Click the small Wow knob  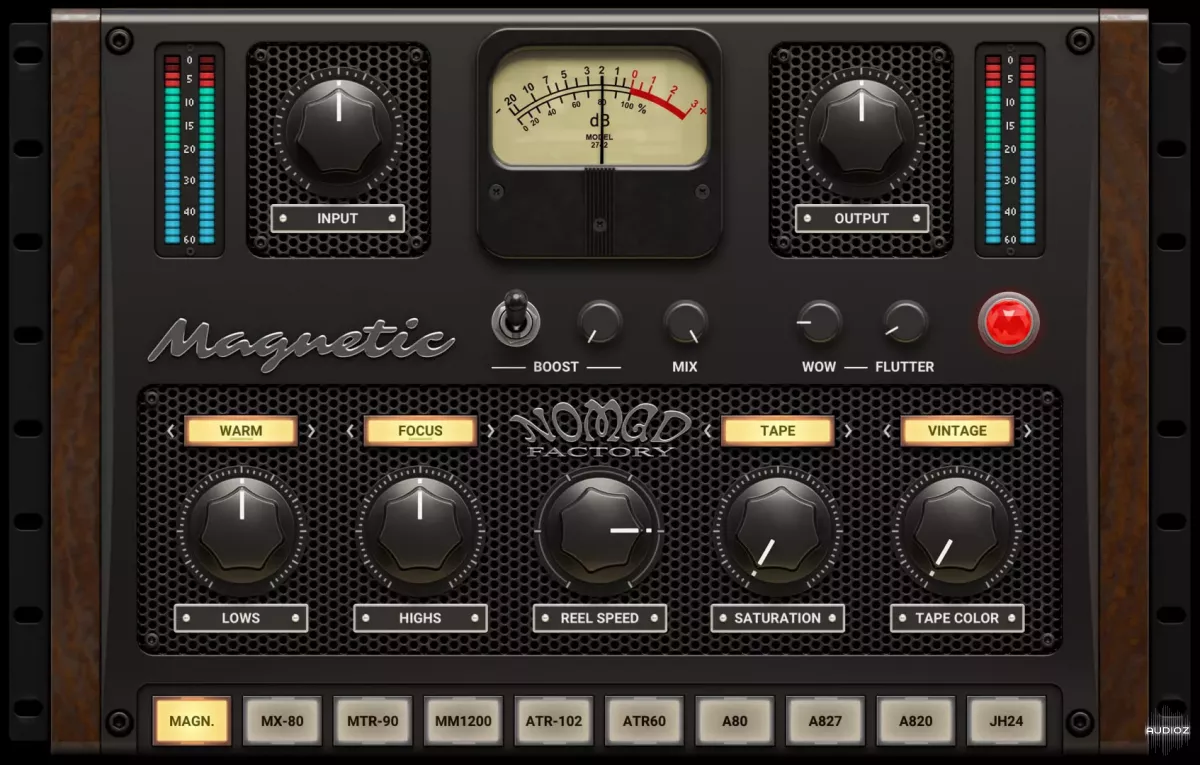[x=819, y=322]
